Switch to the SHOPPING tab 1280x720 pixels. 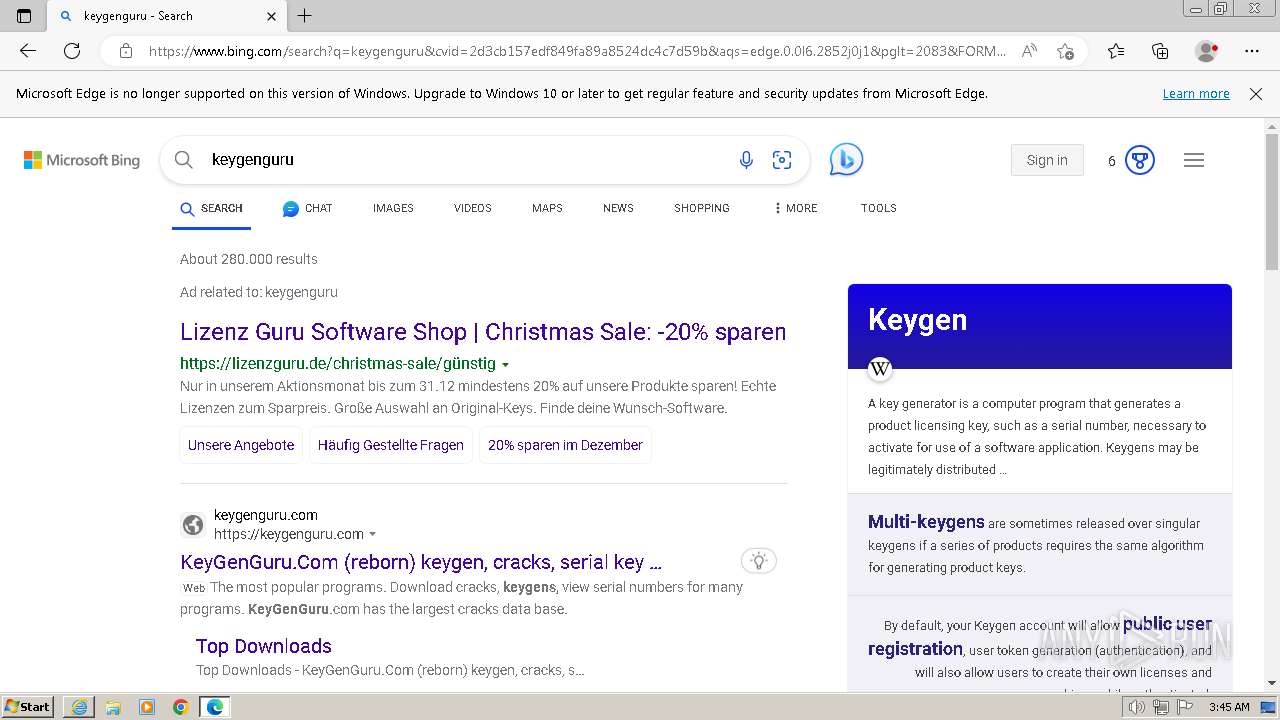click(702, 208)
